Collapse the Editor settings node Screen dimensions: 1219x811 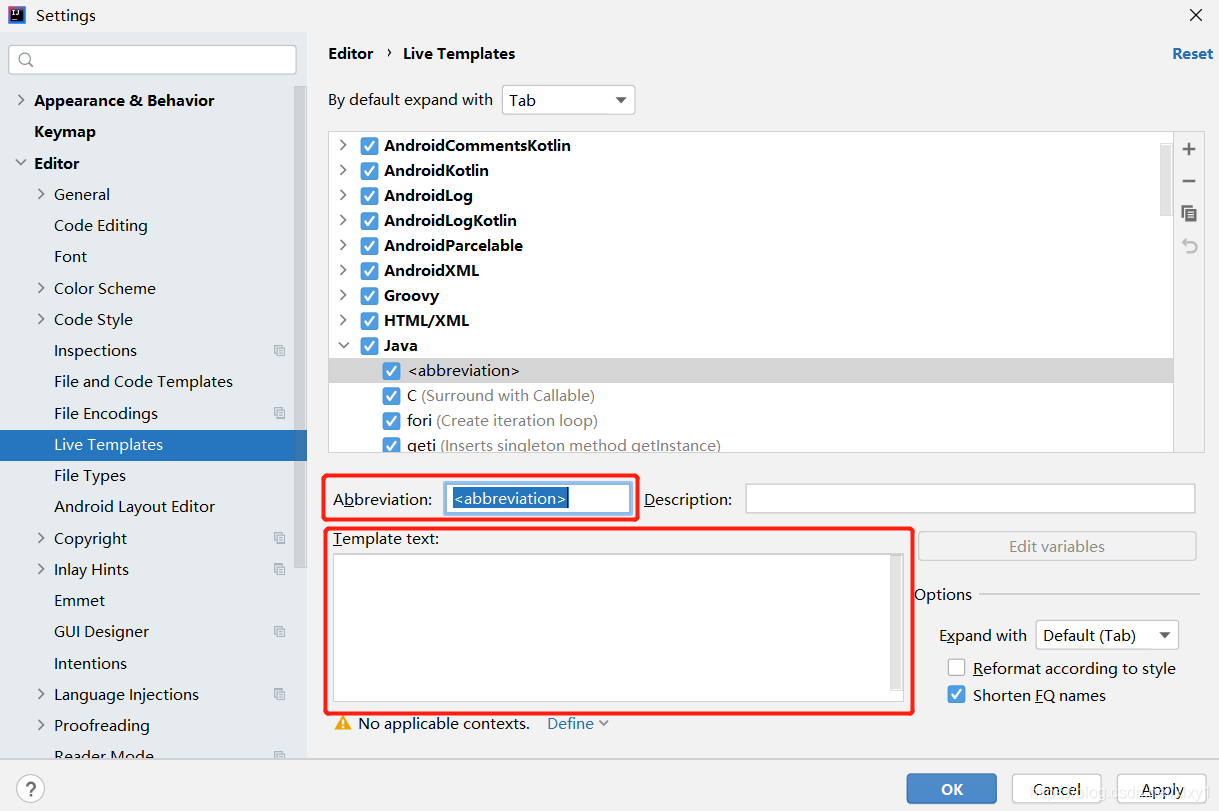(21, 163)
